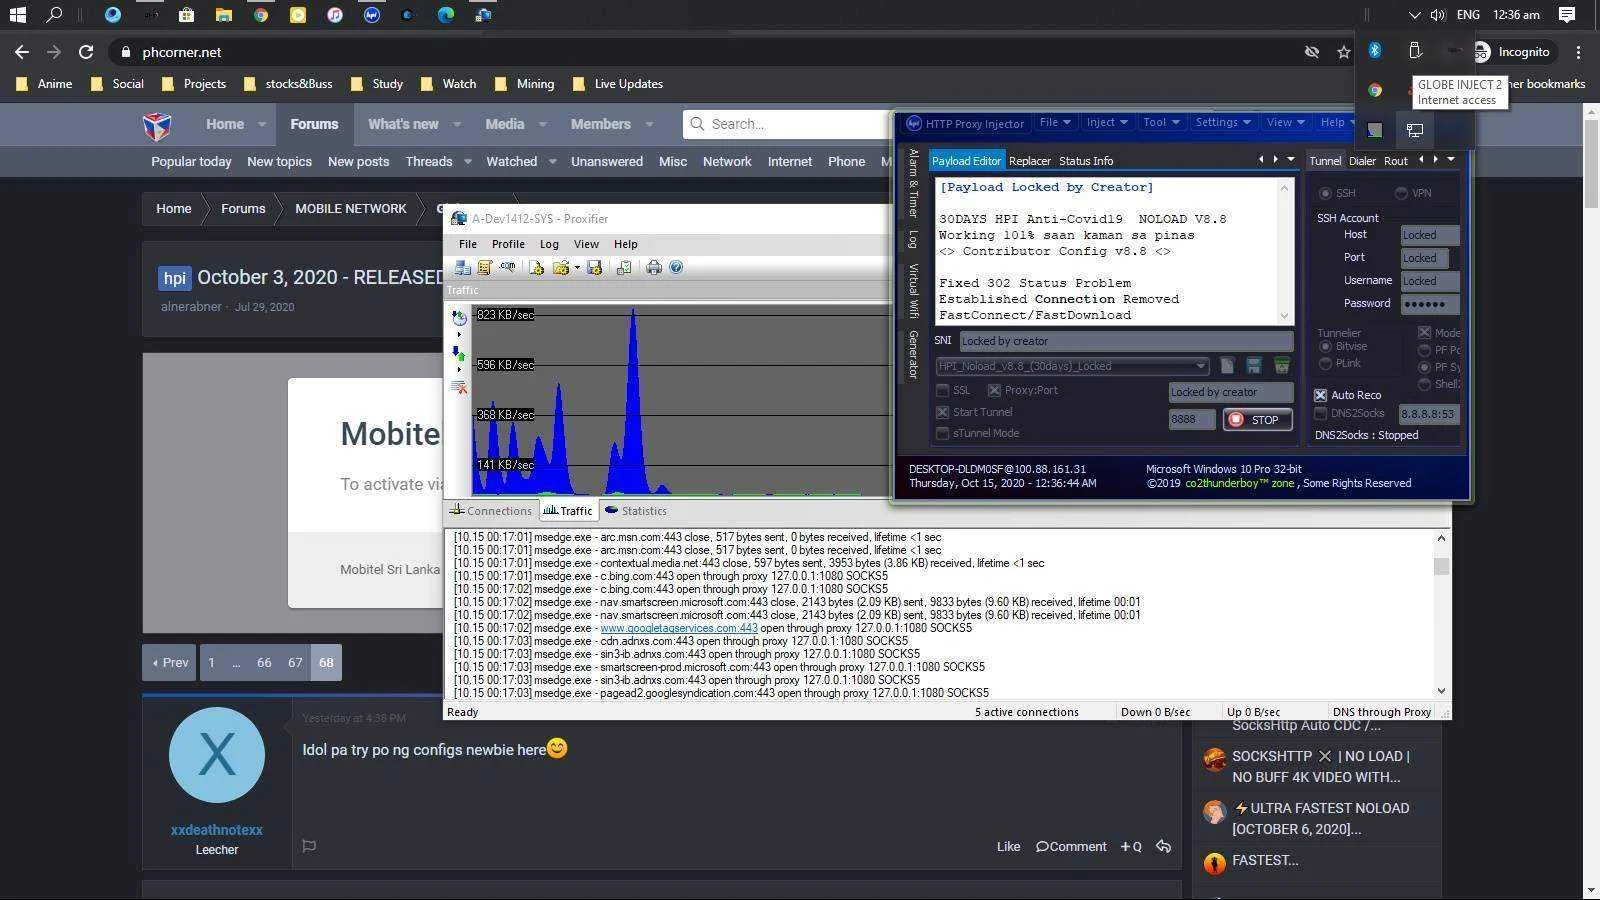Image resolution: width=1600 pixels, height=900 pixels.
Task: Click save config floppy icon in HTTP Proxy Injector
Action: (x=1254, y=366)
